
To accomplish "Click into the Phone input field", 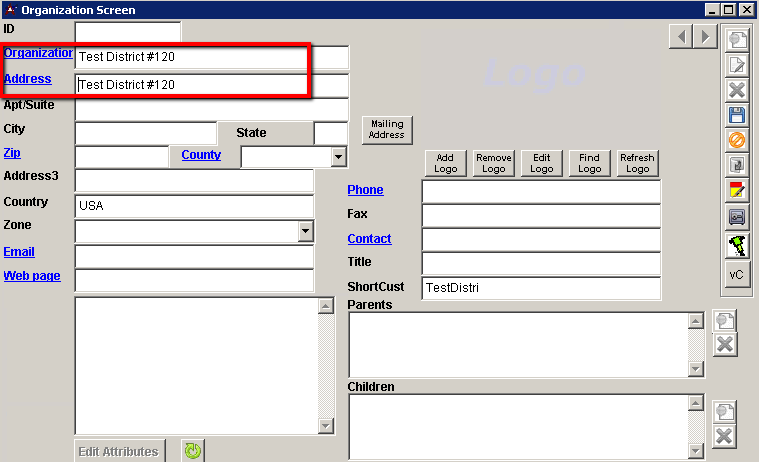I will pos(540,191).
